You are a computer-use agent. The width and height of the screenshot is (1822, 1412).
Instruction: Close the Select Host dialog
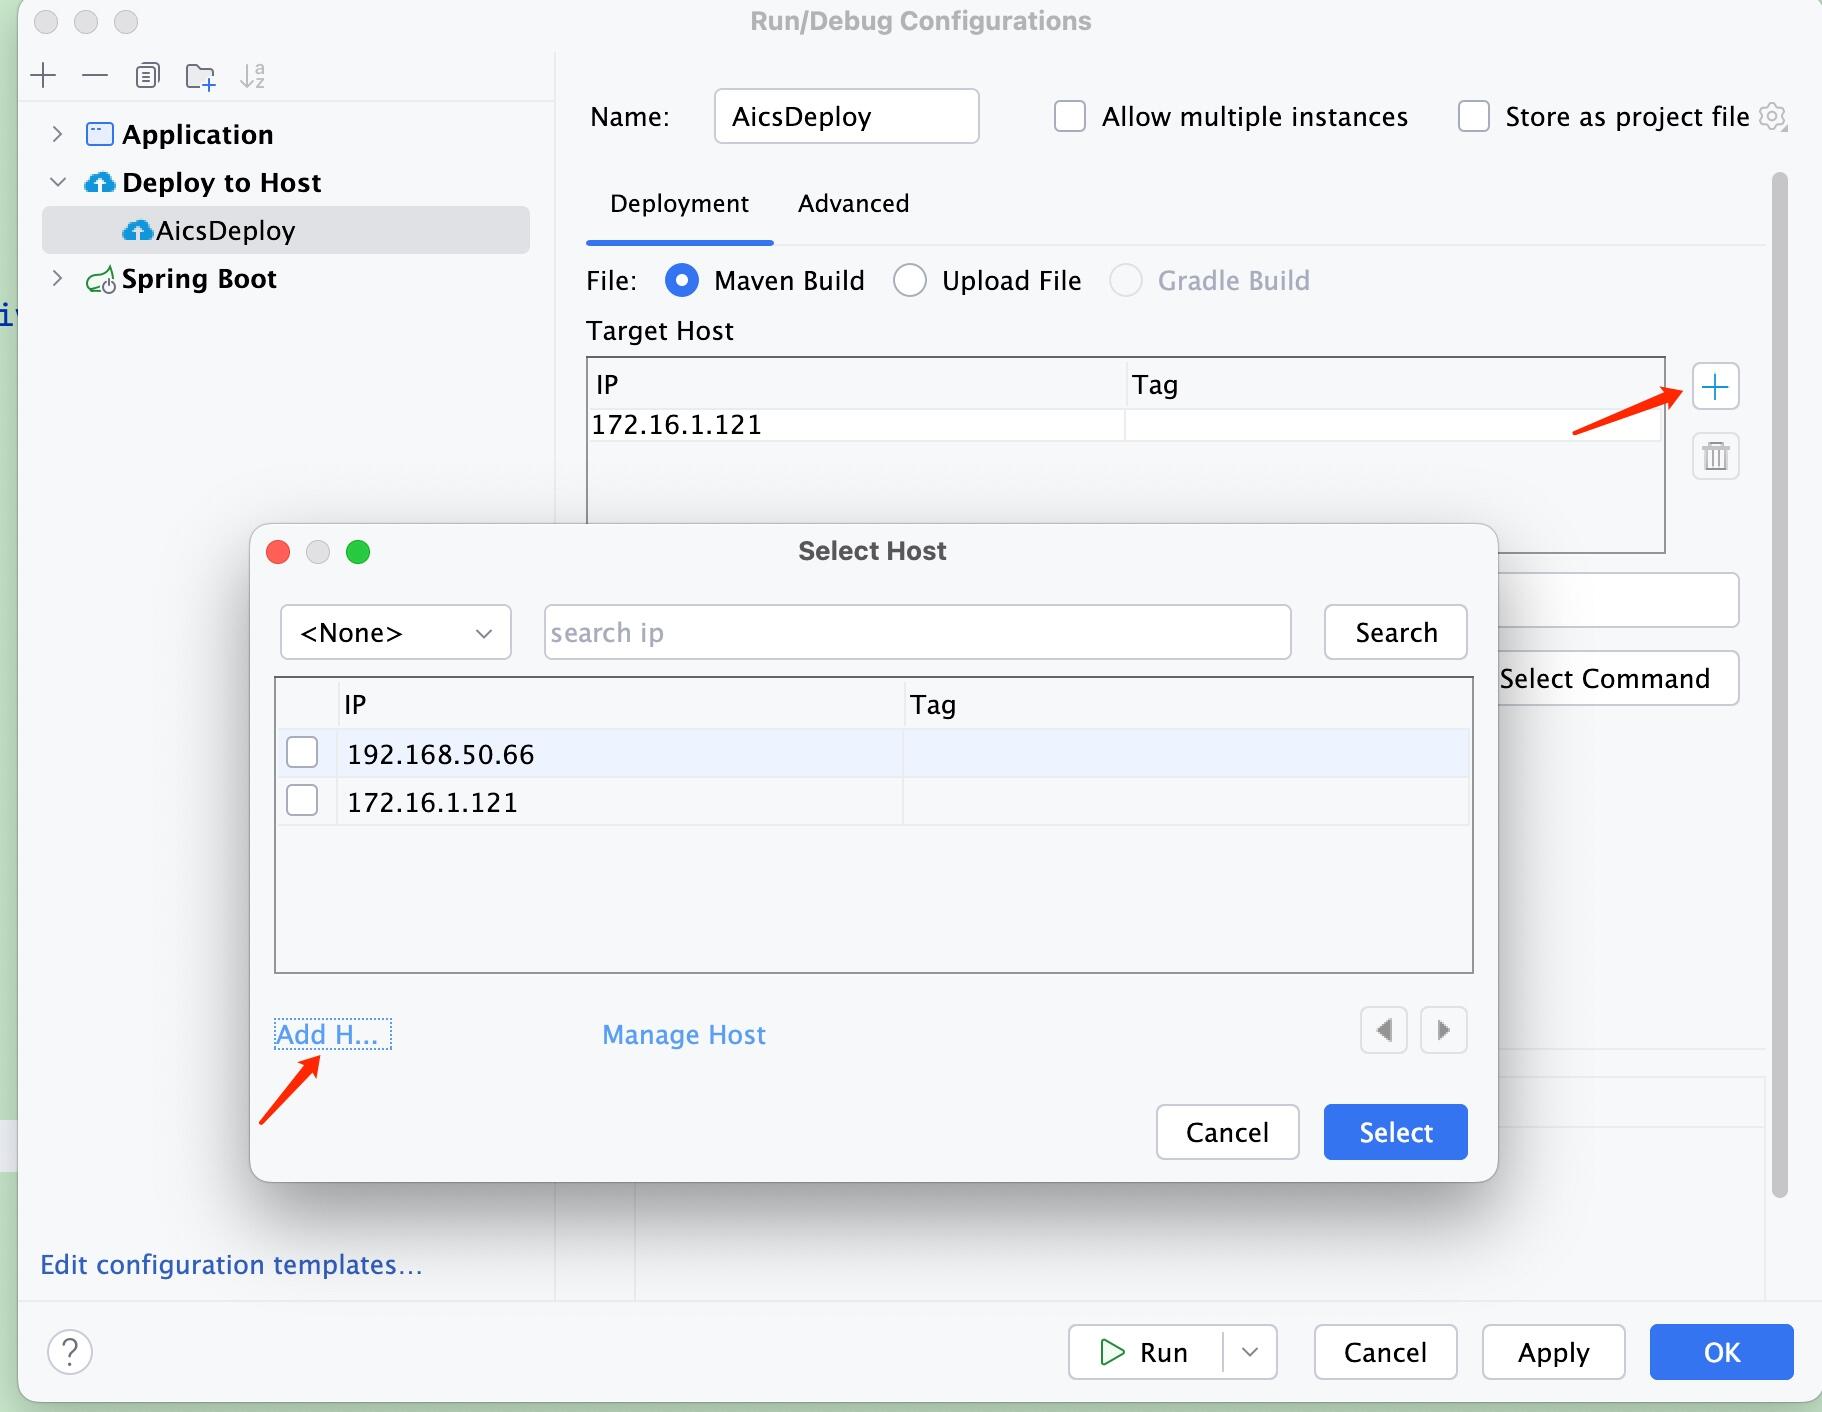click(278, 552)
